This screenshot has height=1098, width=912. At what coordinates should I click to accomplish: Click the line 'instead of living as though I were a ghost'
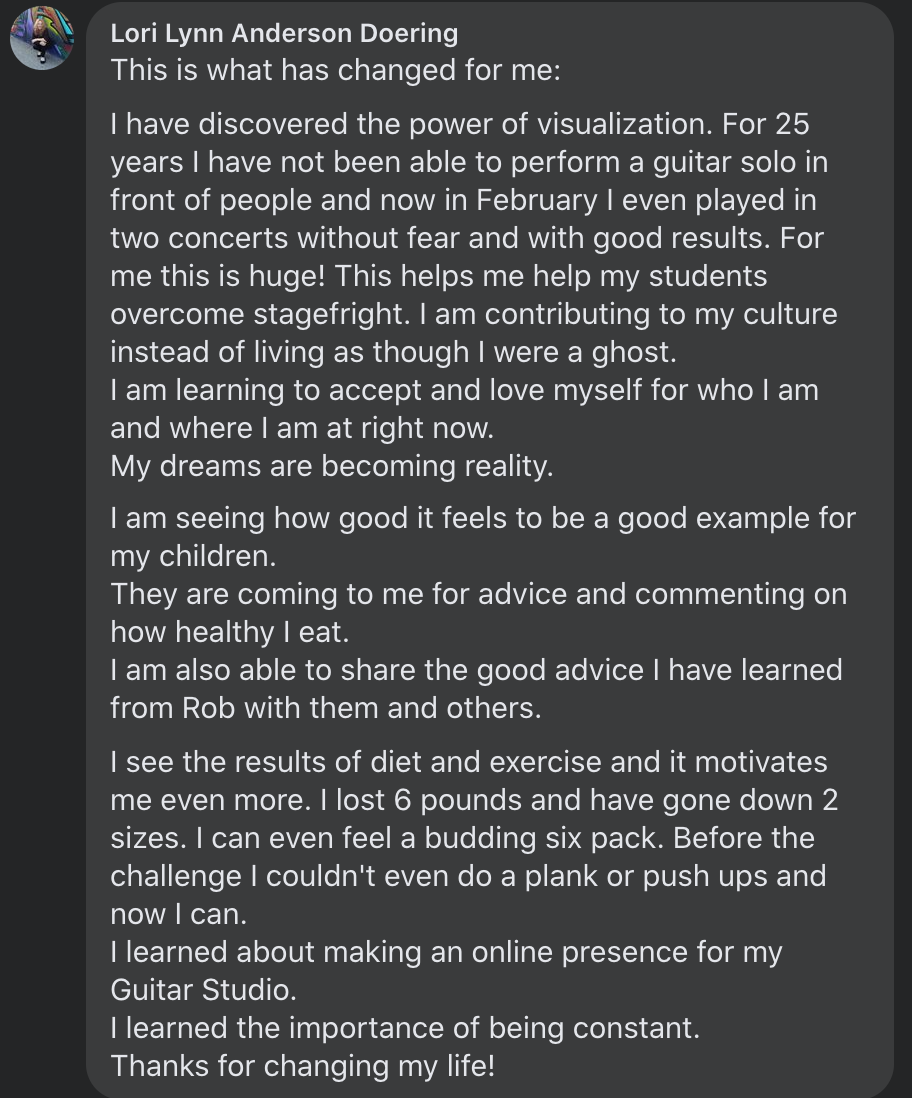coord(393,352)
